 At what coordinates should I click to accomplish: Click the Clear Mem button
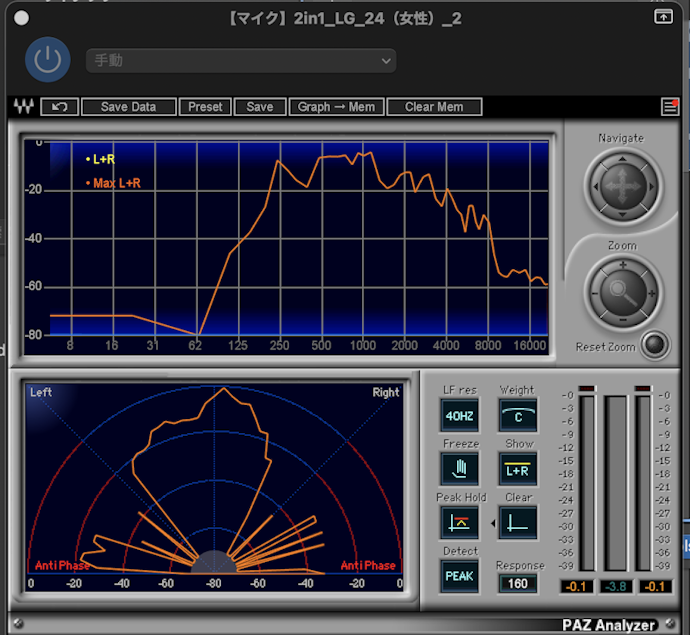[x=434, y=107]
